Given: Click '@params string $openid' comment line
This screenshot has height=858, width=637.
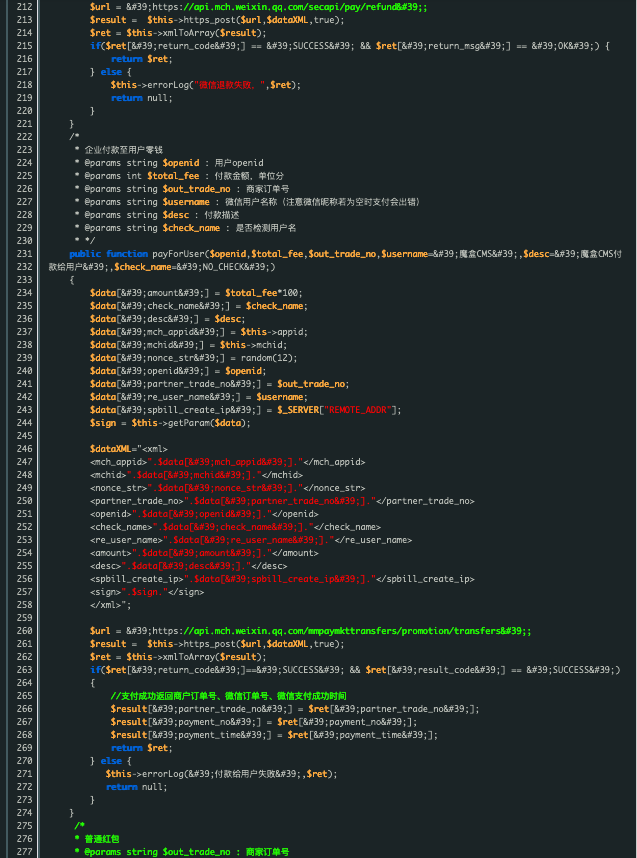Looking at the screenshot, I should [x=173, y=163].
